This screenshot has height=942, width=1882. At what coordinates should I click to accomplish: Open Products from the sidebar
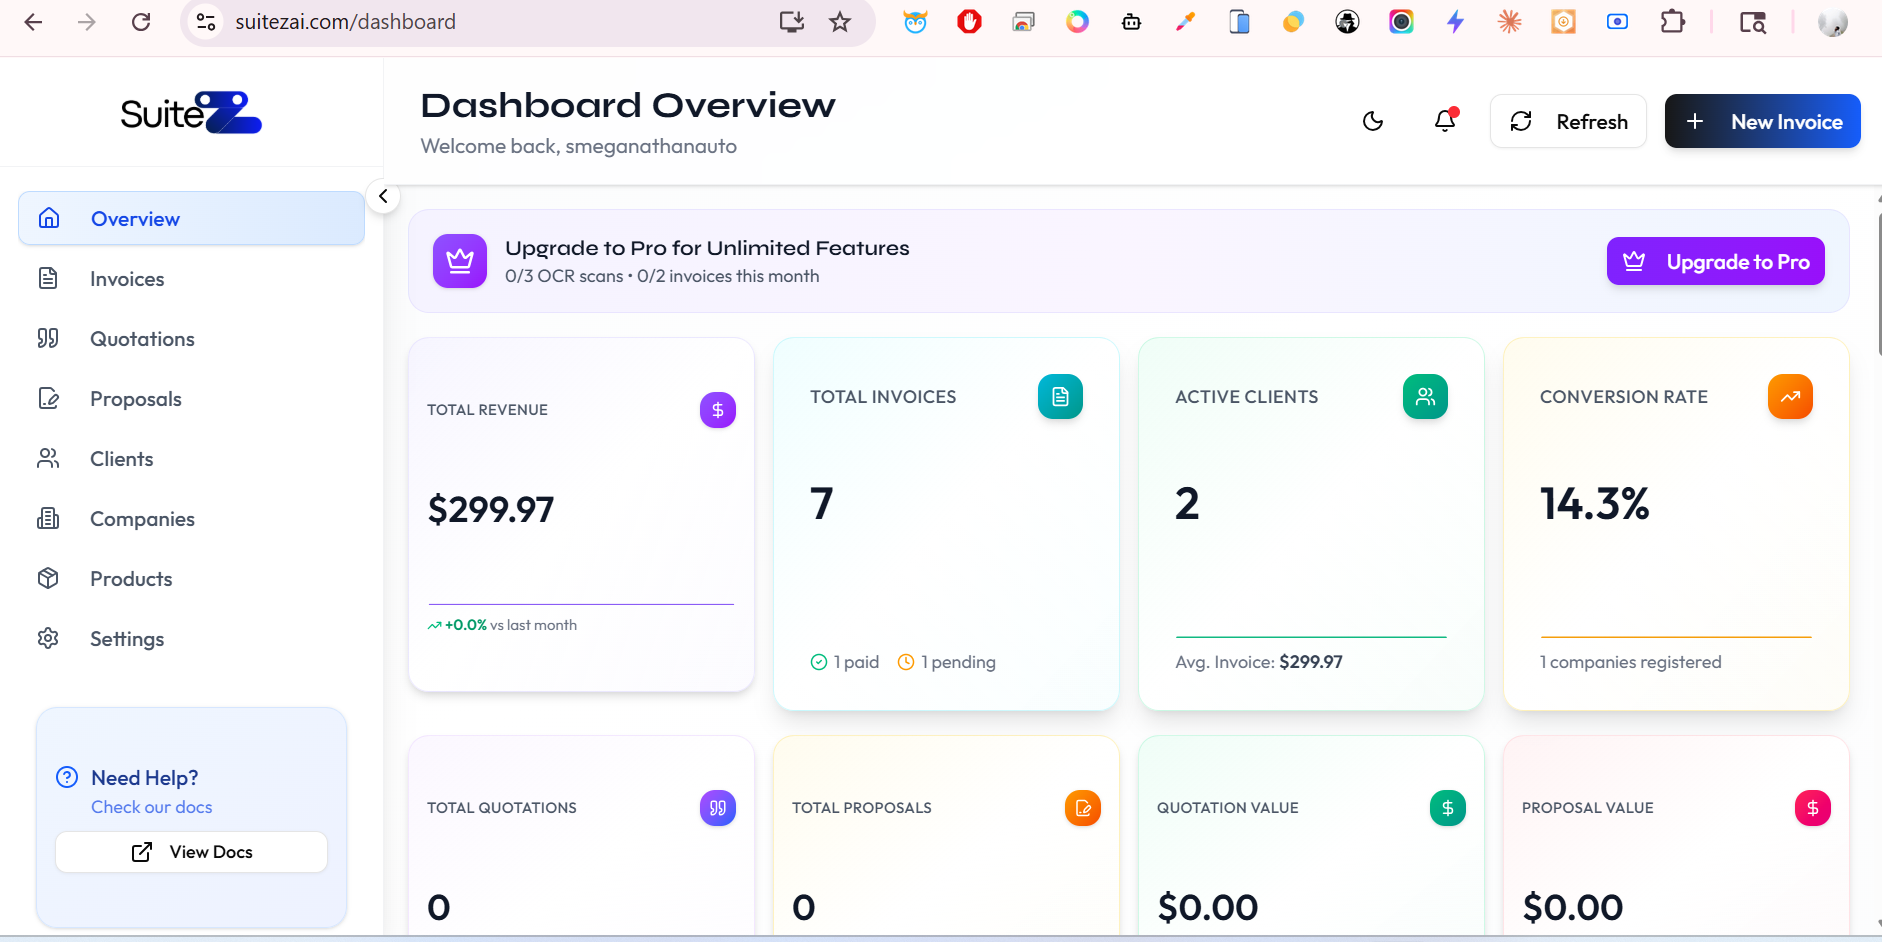coord(131,579)
